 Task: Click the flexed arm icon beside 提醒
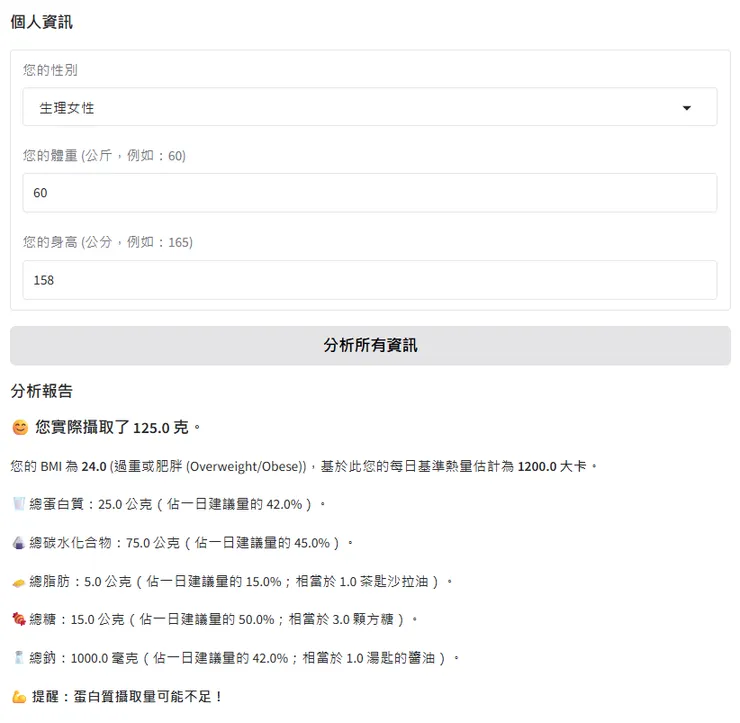click(19, 697)
